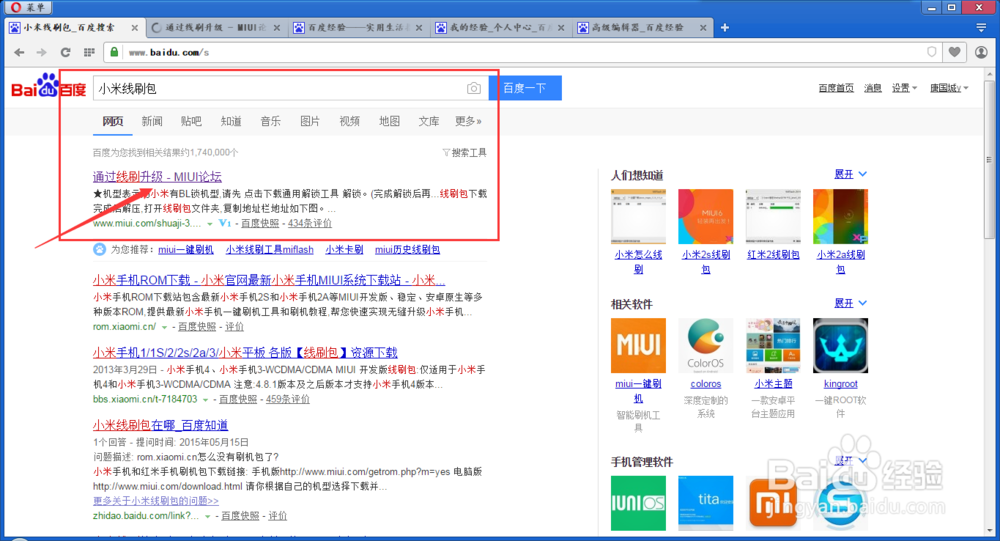Open the Opera menu button
Screen dimensions: 1000x541
(x=27, y=8)
